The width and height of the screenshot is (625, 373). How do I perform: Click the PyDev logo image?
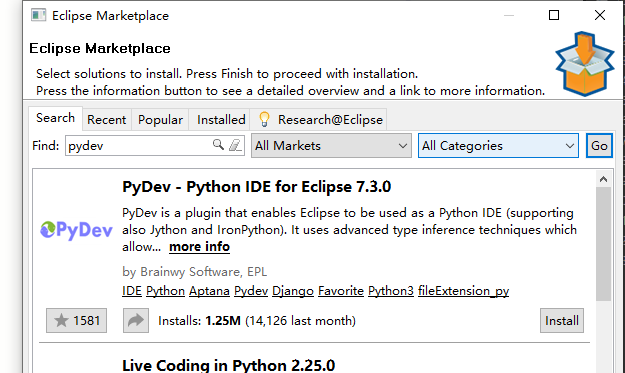[x=77, y=230]
